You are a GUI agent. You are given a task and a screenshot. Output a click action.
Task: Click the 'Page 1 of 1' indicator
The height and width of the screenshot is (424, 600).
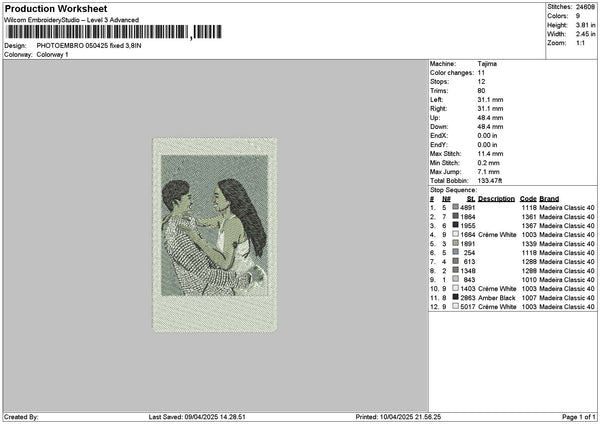click(x=579, y=417)
